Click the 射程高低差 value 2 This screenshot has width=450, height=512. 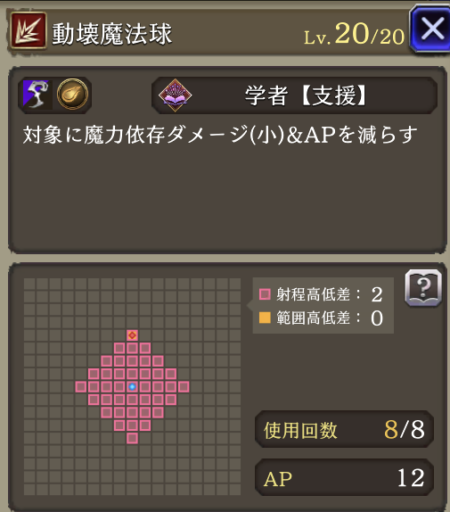(377, 295)
